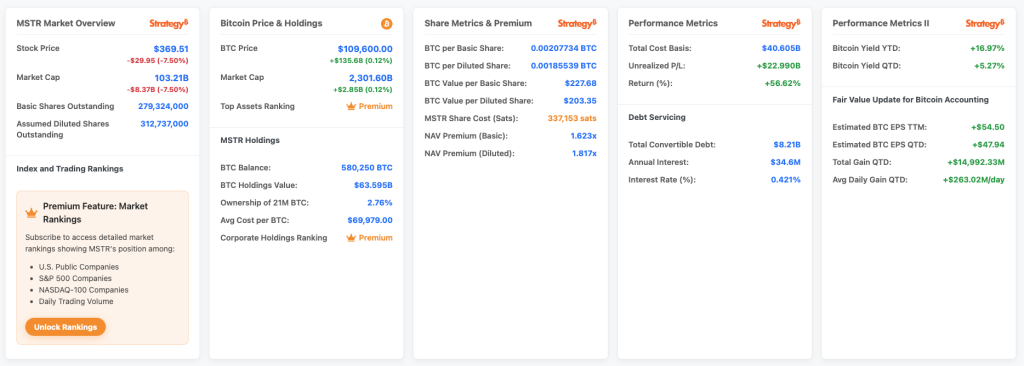The height and width of the screenshot is (366, 1024).
Task: Select the $369.51 stock price value
Action: (x=171, y=48)
